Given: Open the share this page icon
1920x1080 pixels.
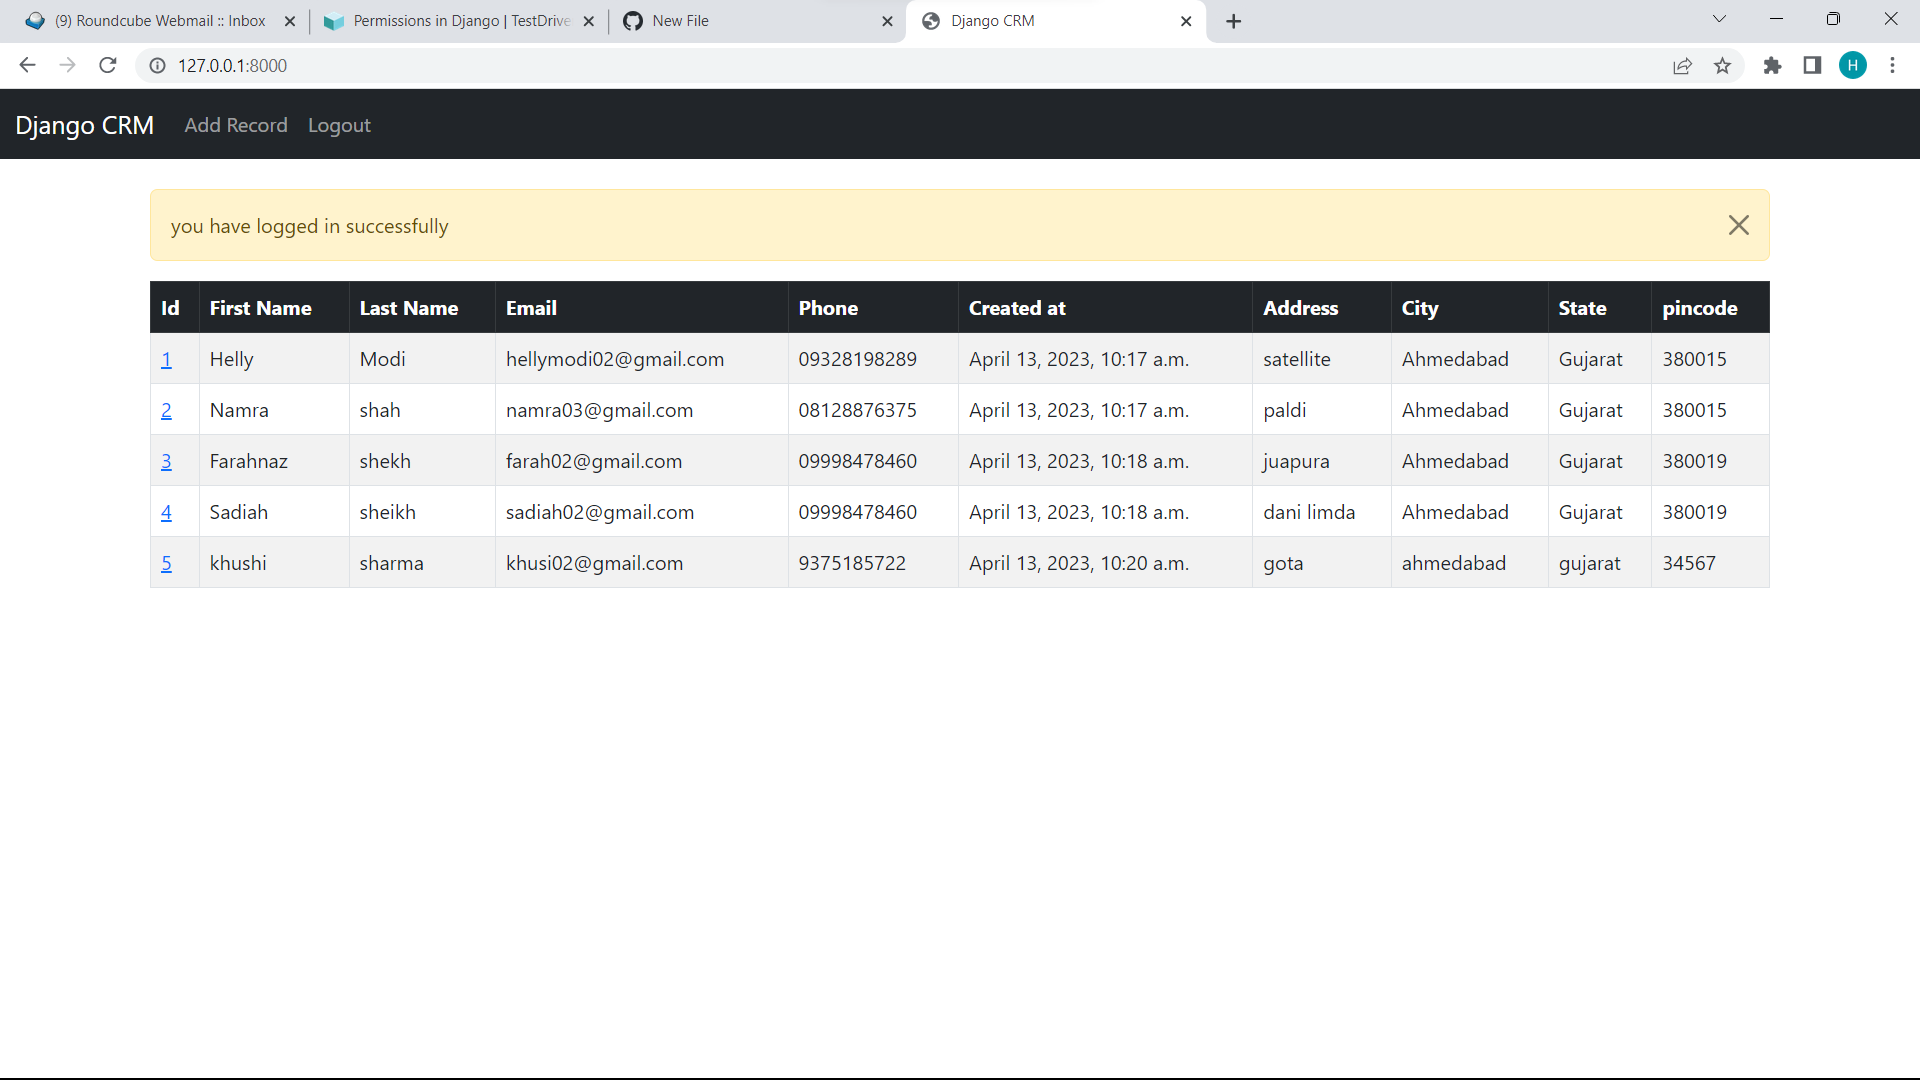Looking at the screenshot, I should pyautogui.click(x=1682, y=65).
